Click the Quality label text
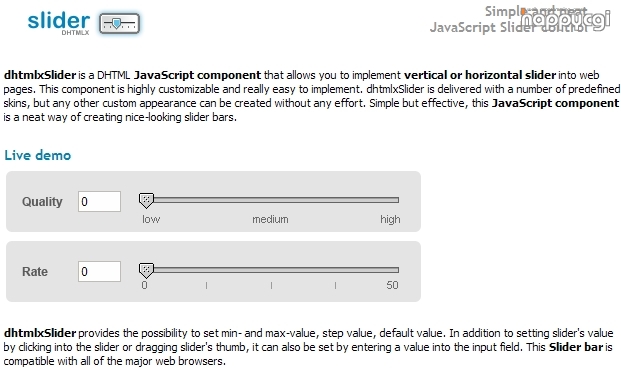The width and height of the screenshot is (621, 371). pos(42,202)
